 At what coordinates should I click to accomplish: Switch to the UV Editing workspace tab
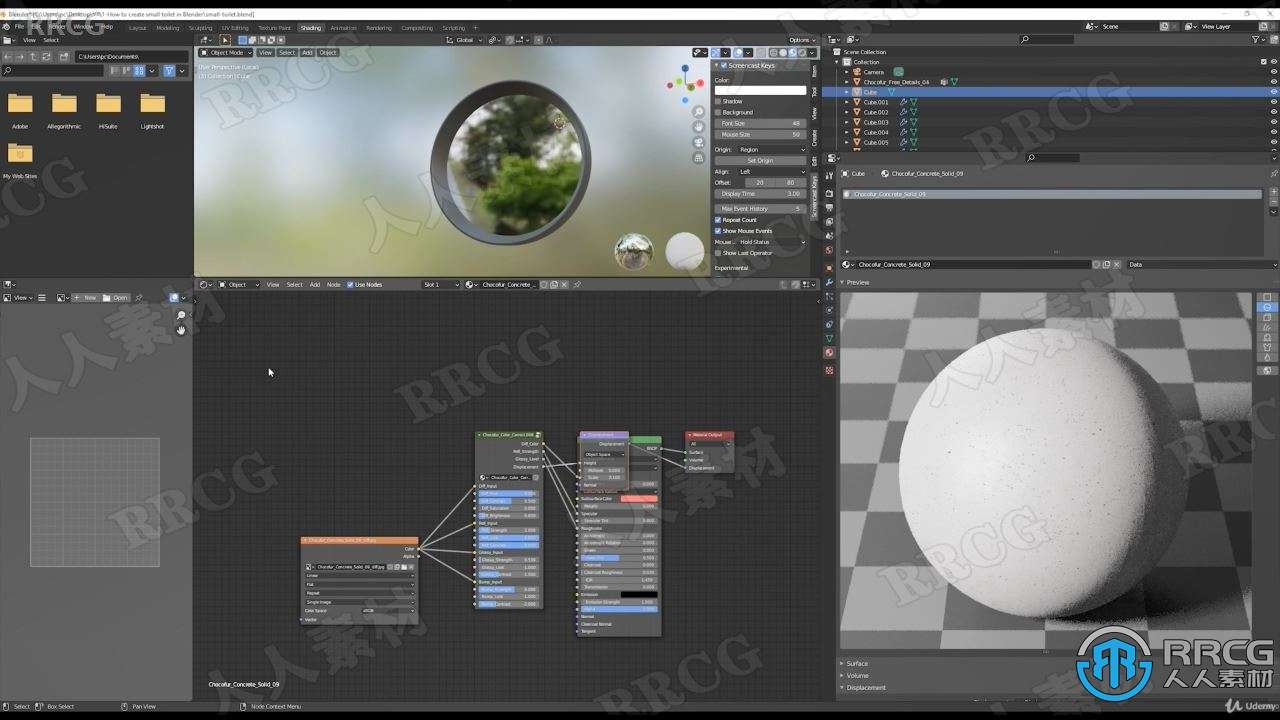(236, 28)
